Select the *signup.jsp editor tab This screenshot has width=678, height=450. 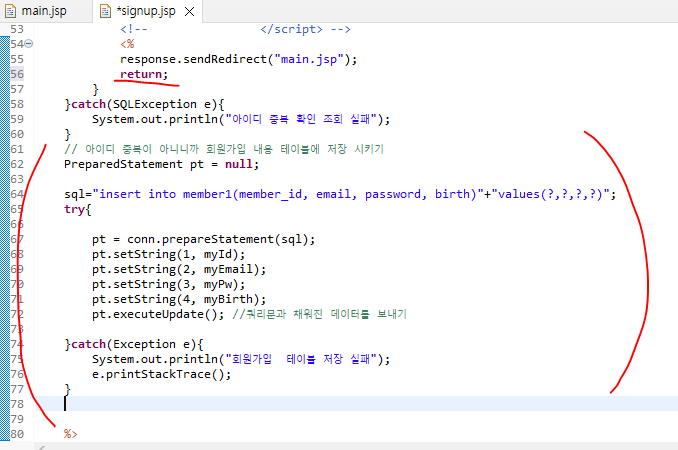pos(146,11)
